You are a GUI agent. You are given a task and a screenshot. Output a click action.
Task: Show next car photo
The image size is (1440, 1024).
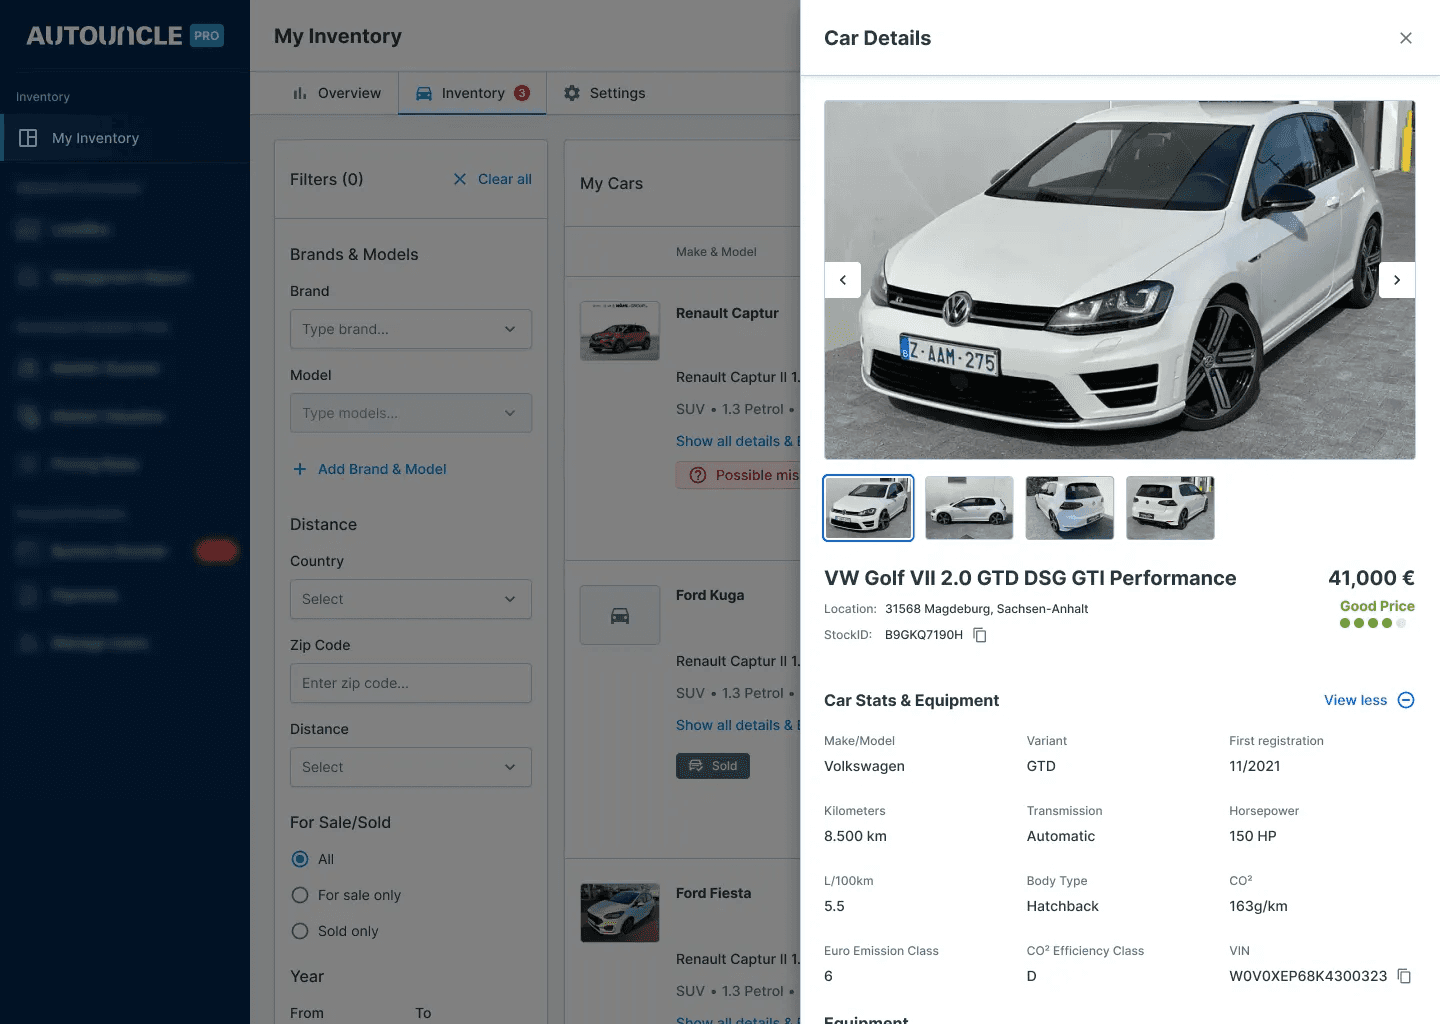tap(1397, 280)
